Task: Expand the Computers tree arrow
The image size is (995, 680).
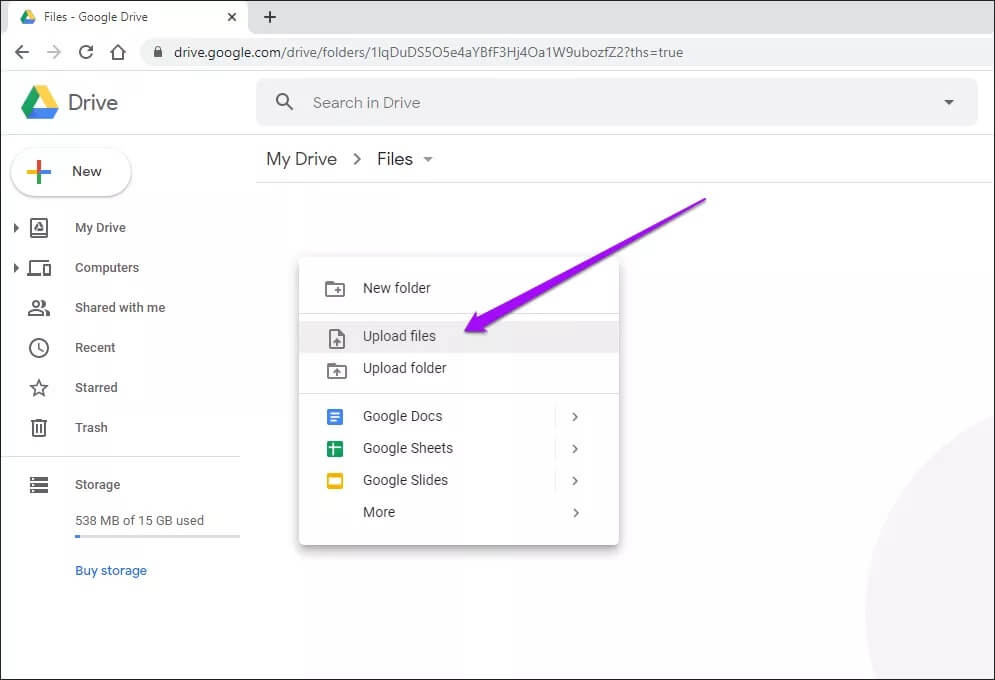Action: pos(16,268)
